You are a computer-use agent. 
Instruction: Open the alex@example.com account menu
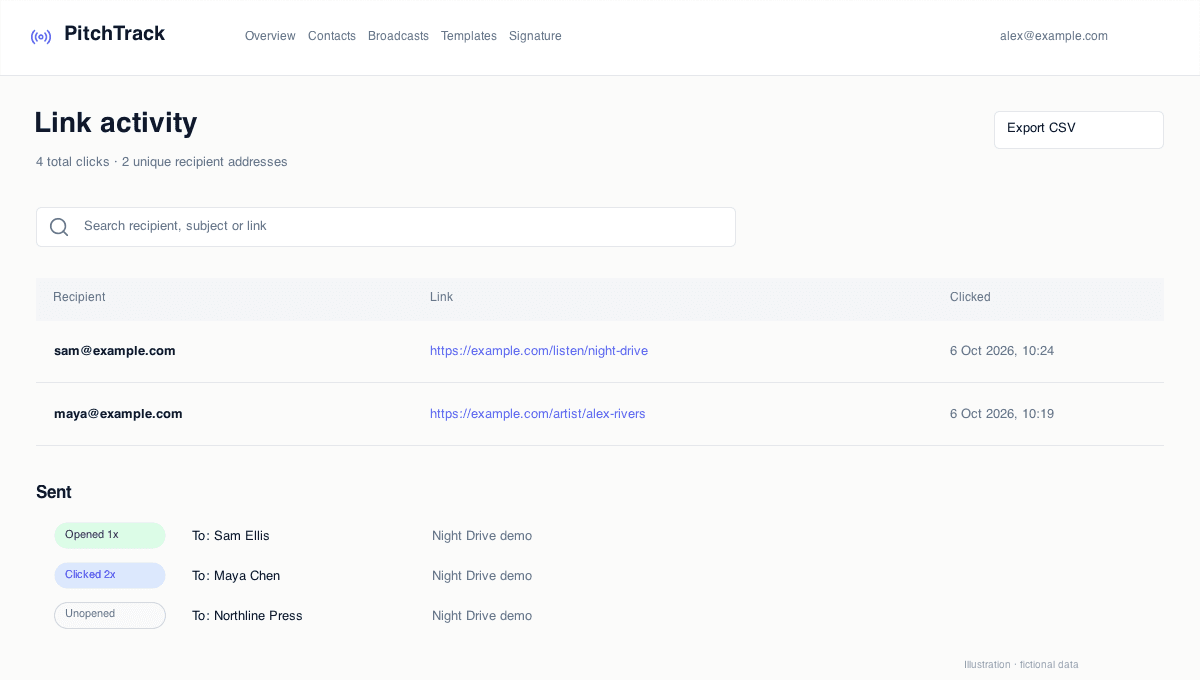click(1054, 36)
